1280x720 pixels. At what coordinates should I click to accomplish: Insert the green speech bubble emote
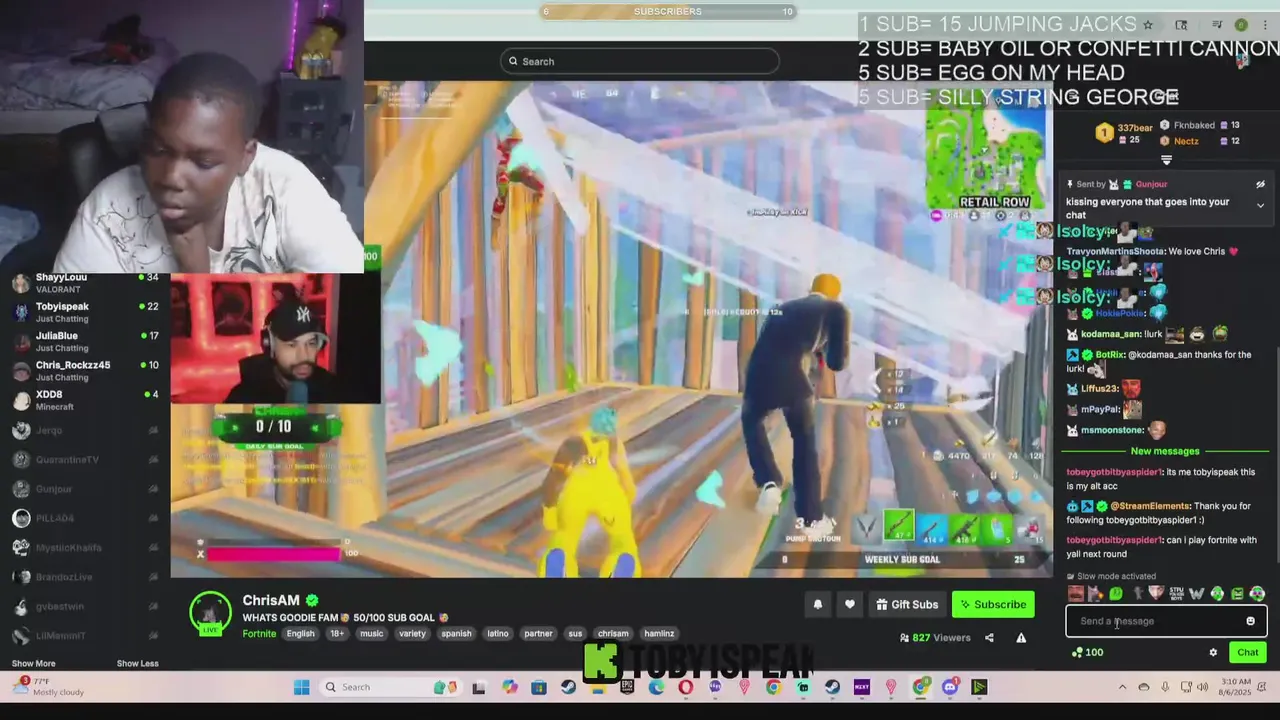click(1116, 594)
